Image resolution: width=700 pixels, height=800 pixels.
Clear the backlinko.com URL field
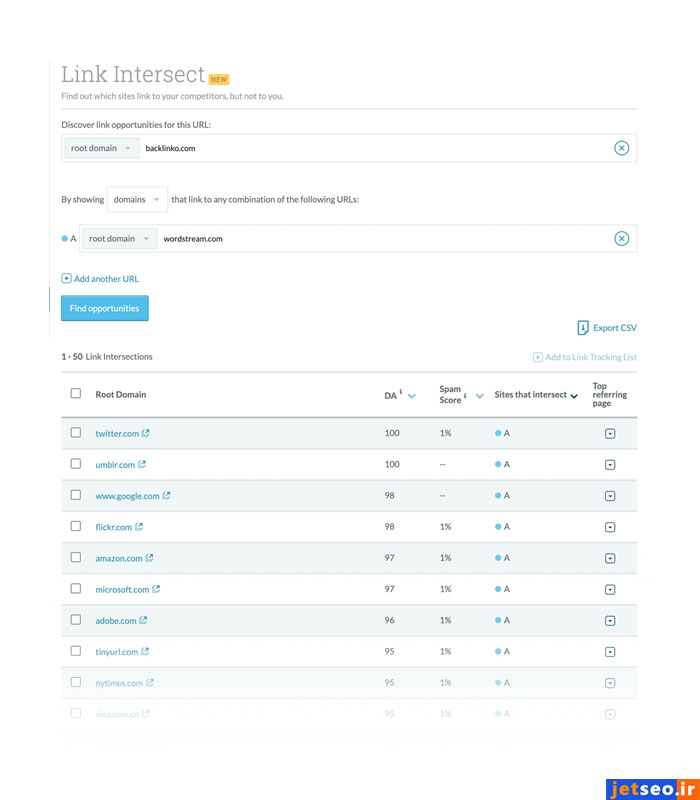(621, 148)
